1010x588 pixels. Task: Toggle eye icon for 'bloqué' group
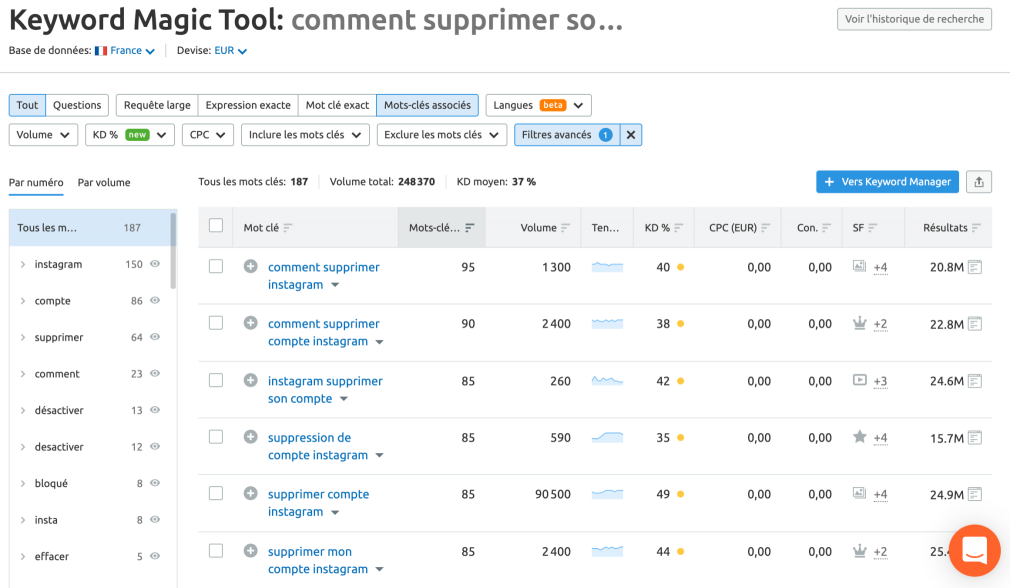pos(155,482)
